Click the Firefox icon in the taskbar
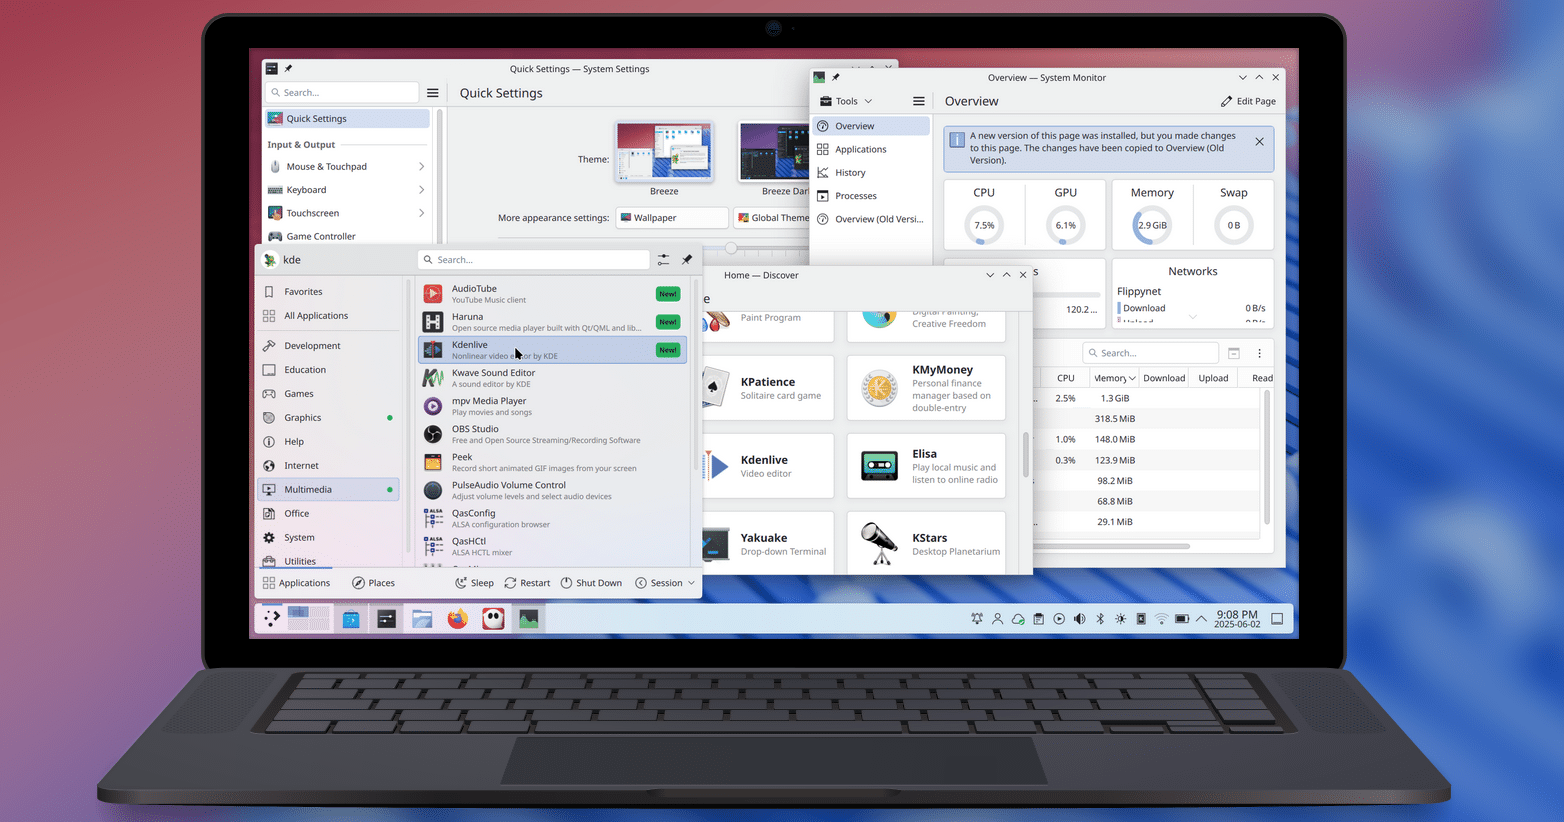This screenshot has height=822, width=1564. (457, 620)
